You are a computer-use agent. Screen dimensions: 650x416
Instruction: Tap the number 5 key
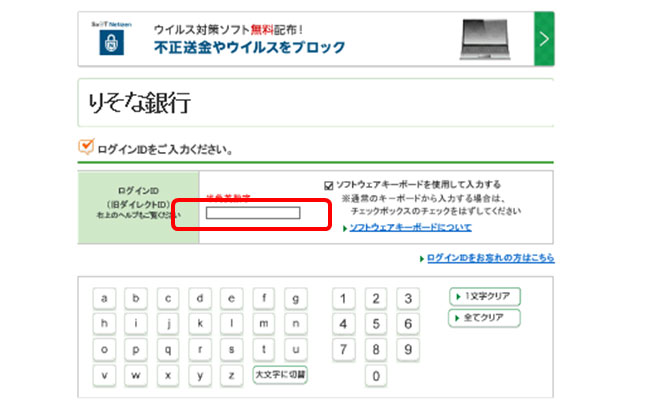point(376,324)
